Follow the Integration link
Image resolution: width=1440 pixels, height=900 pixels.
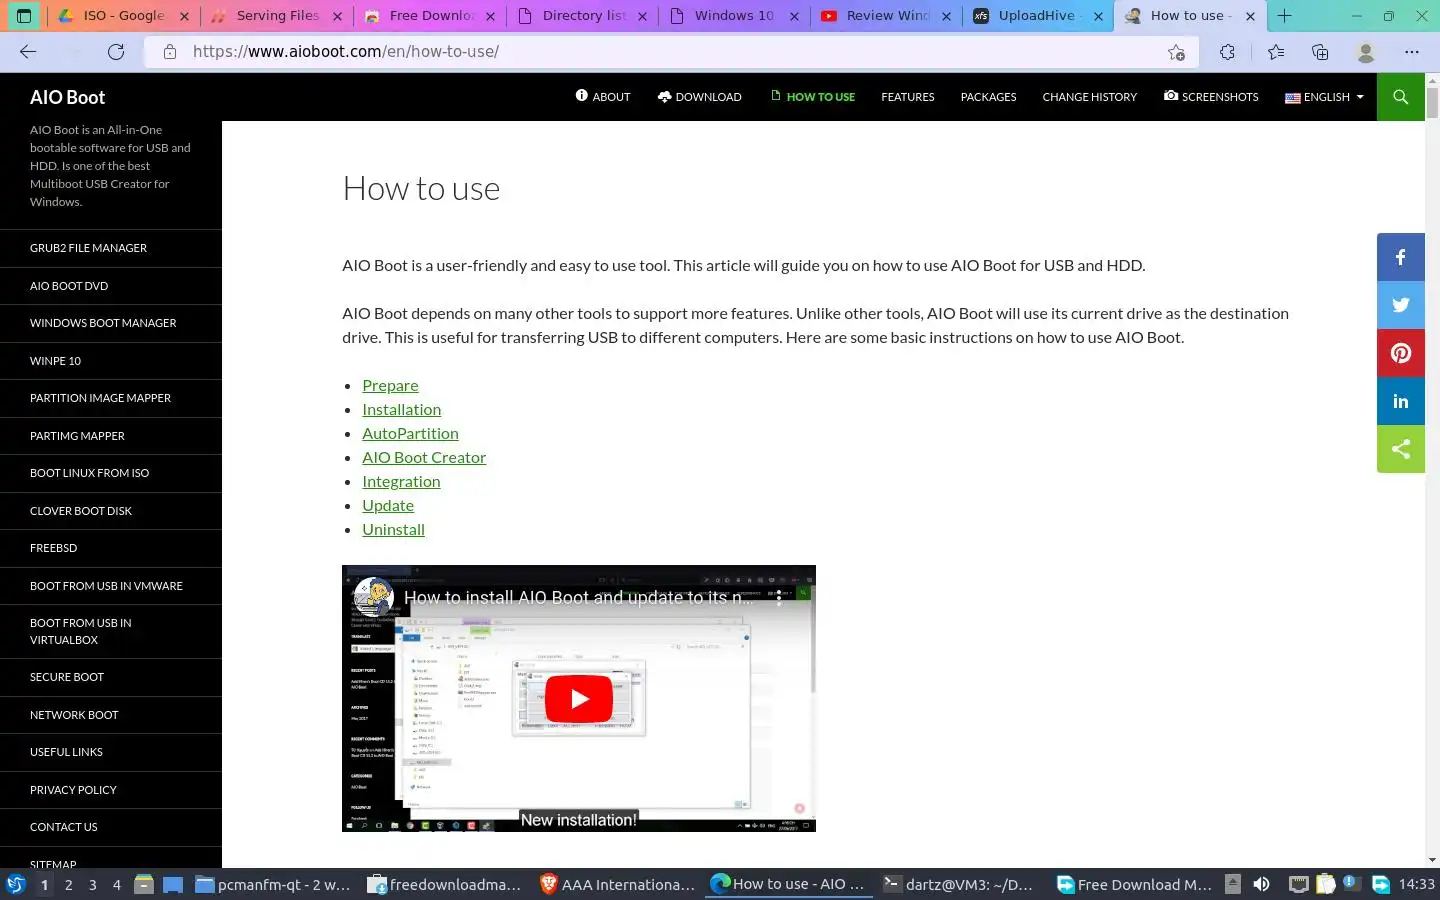401,481
